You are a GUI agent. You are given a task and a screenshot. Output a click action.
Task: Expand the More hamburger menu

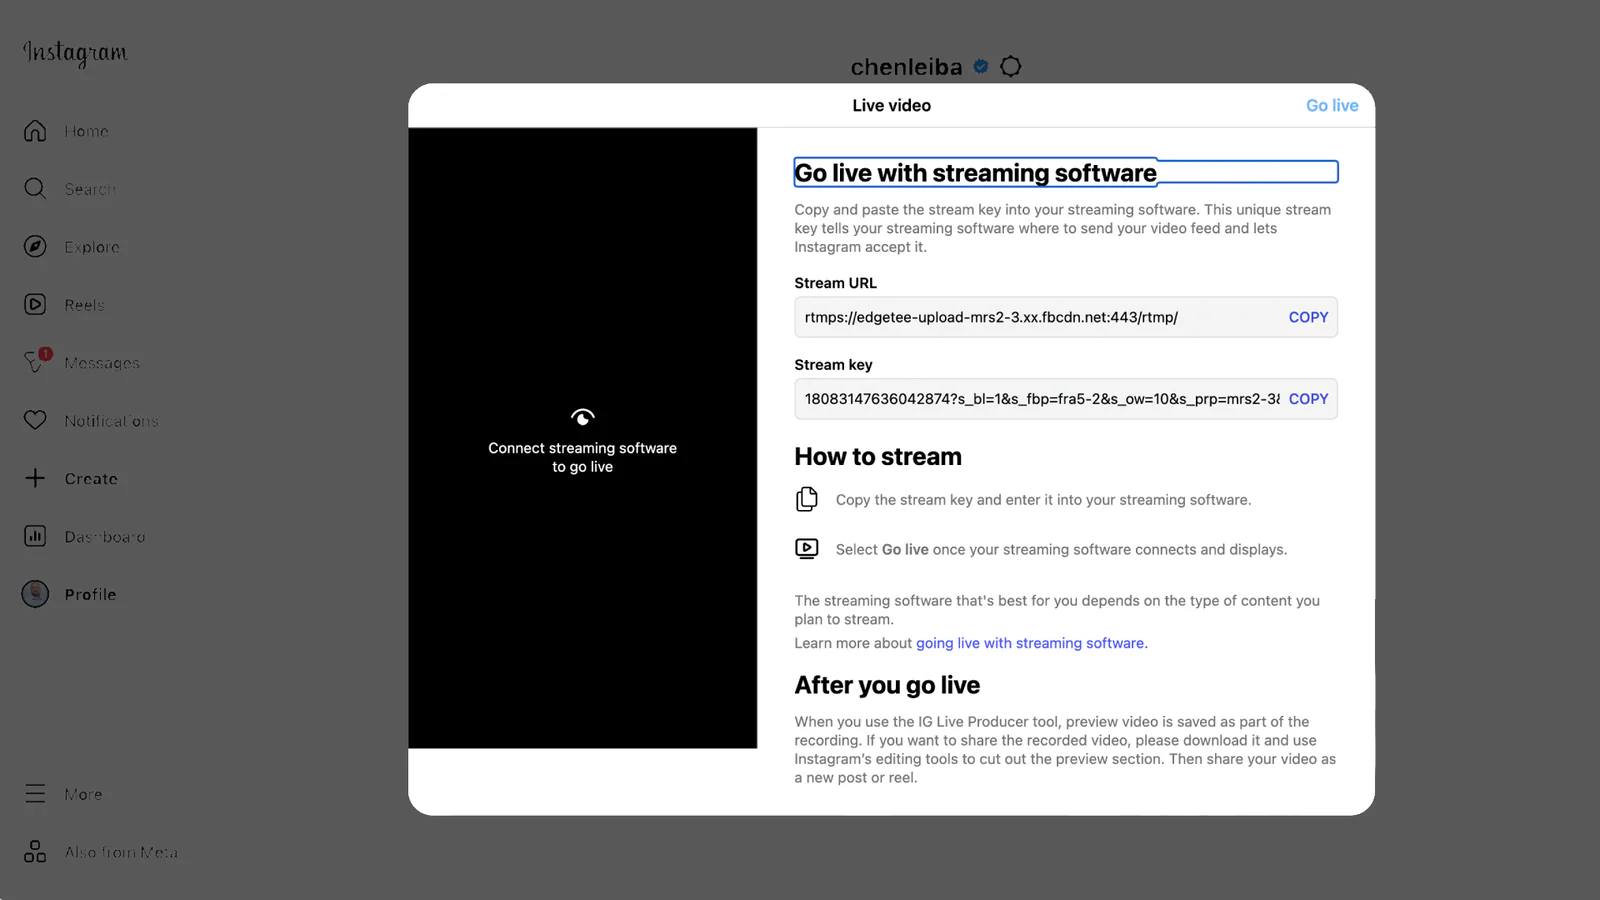35,794
